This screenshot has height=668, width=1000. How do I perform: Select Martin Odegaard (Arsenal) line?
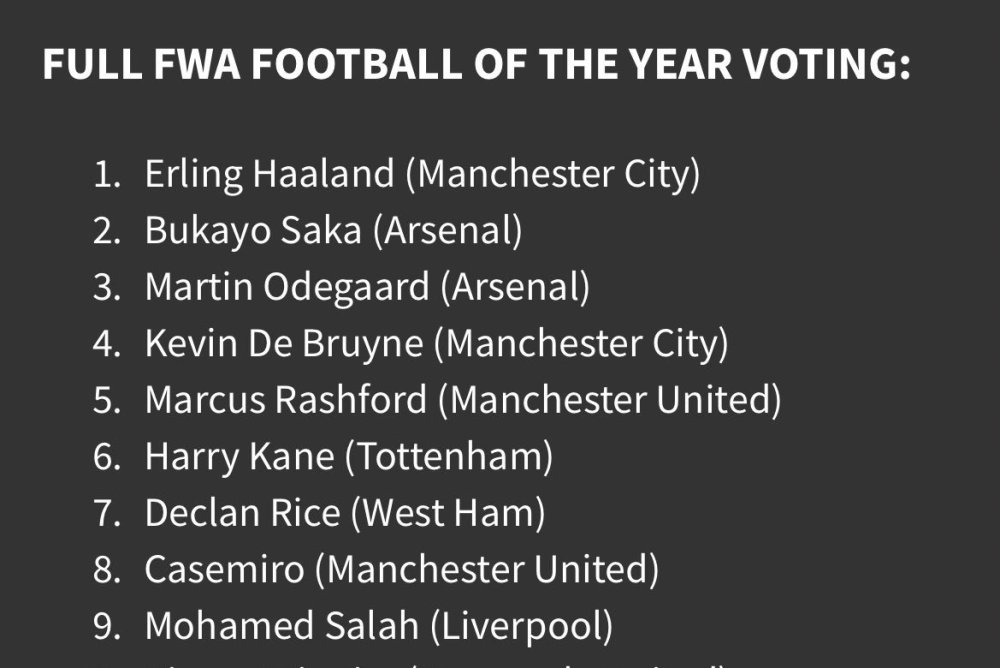click(x=367, y=287)
